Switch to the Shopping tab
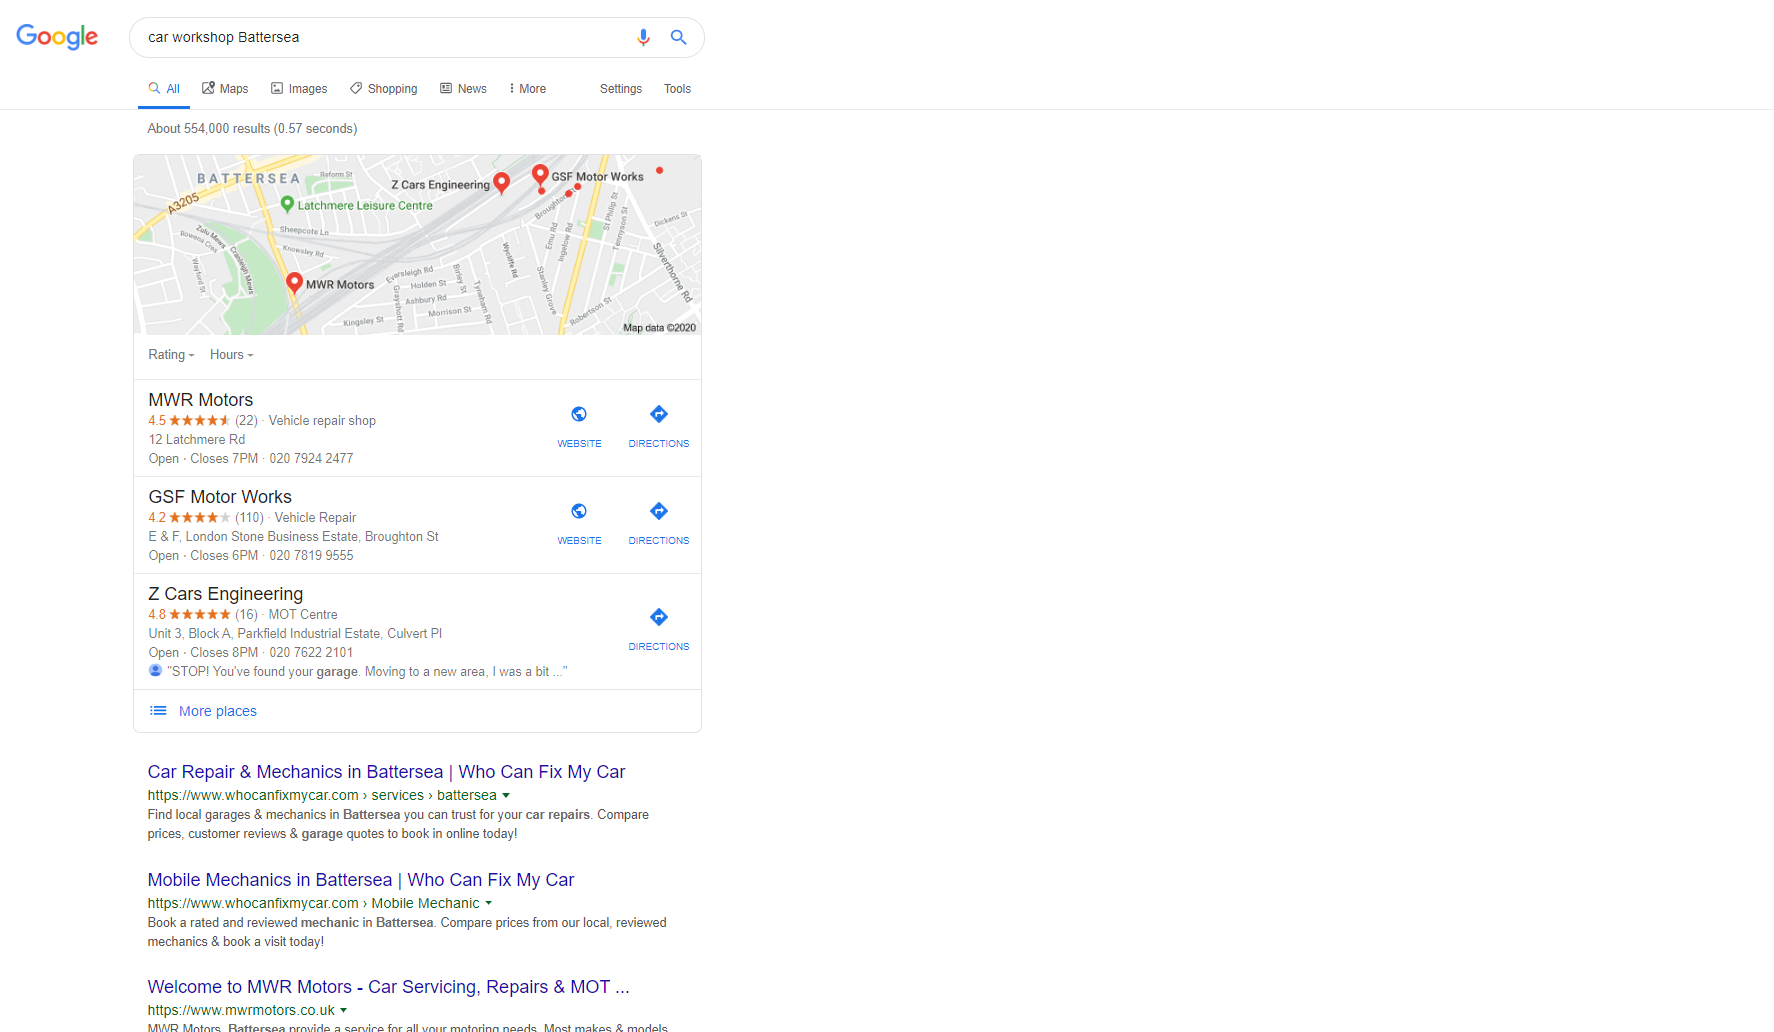 tap(383, 89)
